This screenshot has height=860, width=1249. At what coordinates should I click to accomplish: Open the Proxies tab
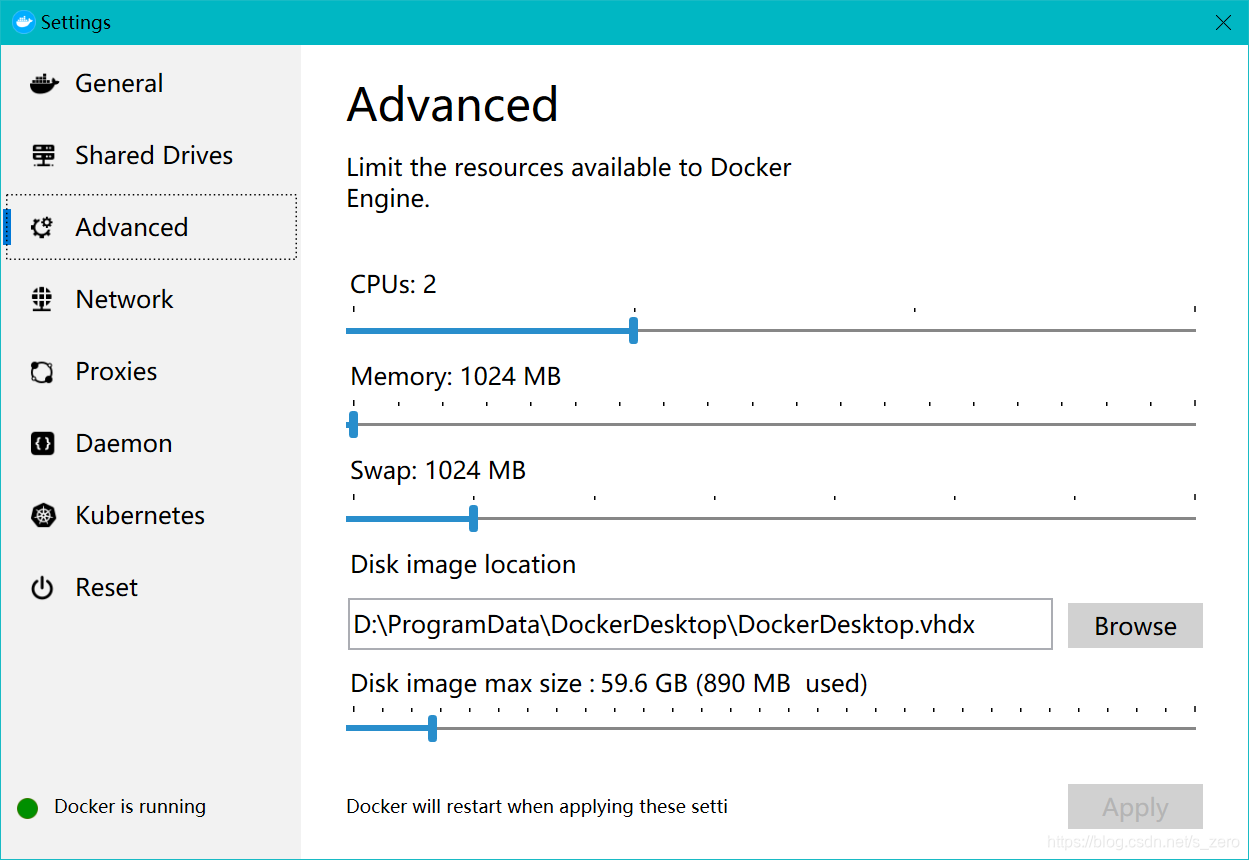(x=151, y=372)
